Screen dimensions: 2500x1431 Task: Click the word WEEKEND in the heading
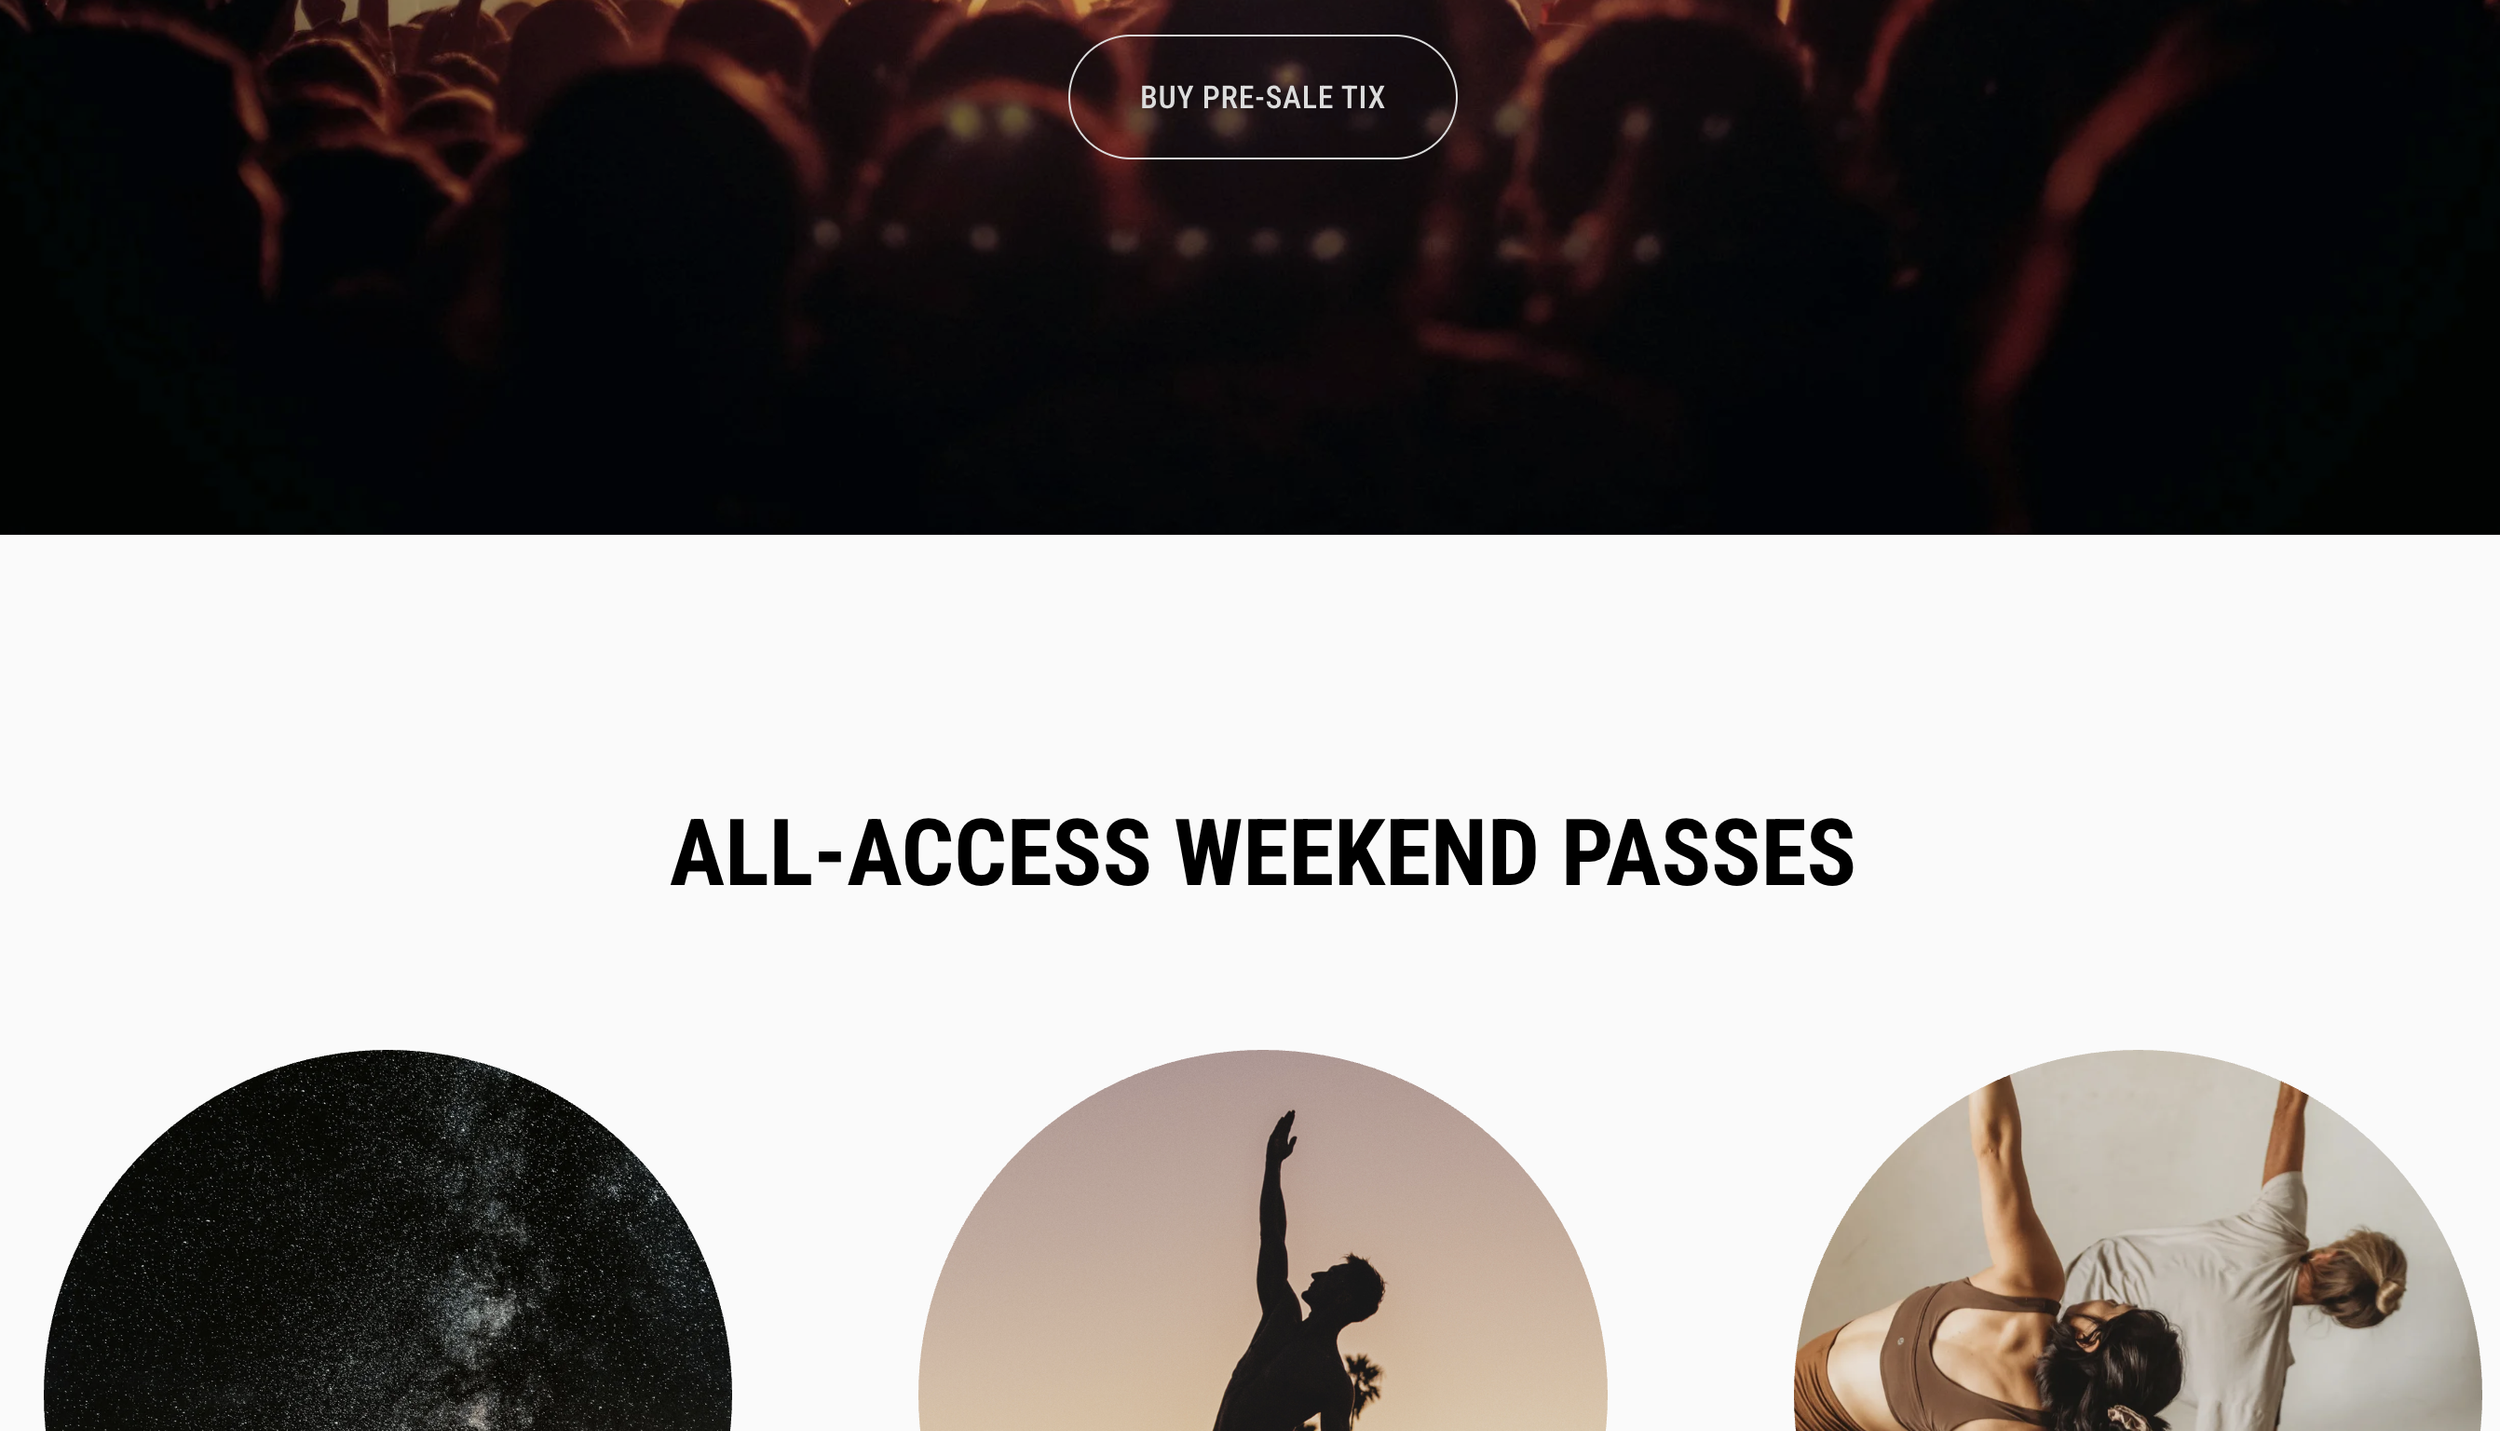pyautogui.click(x=1356, y=854)
